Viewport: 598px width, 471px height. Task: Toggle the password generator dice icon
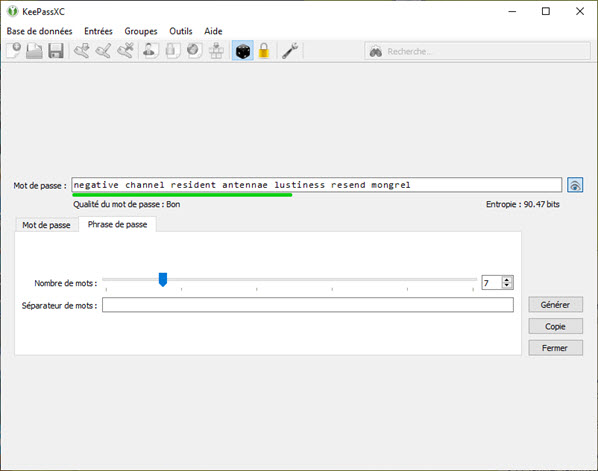[x=243, y=51]
